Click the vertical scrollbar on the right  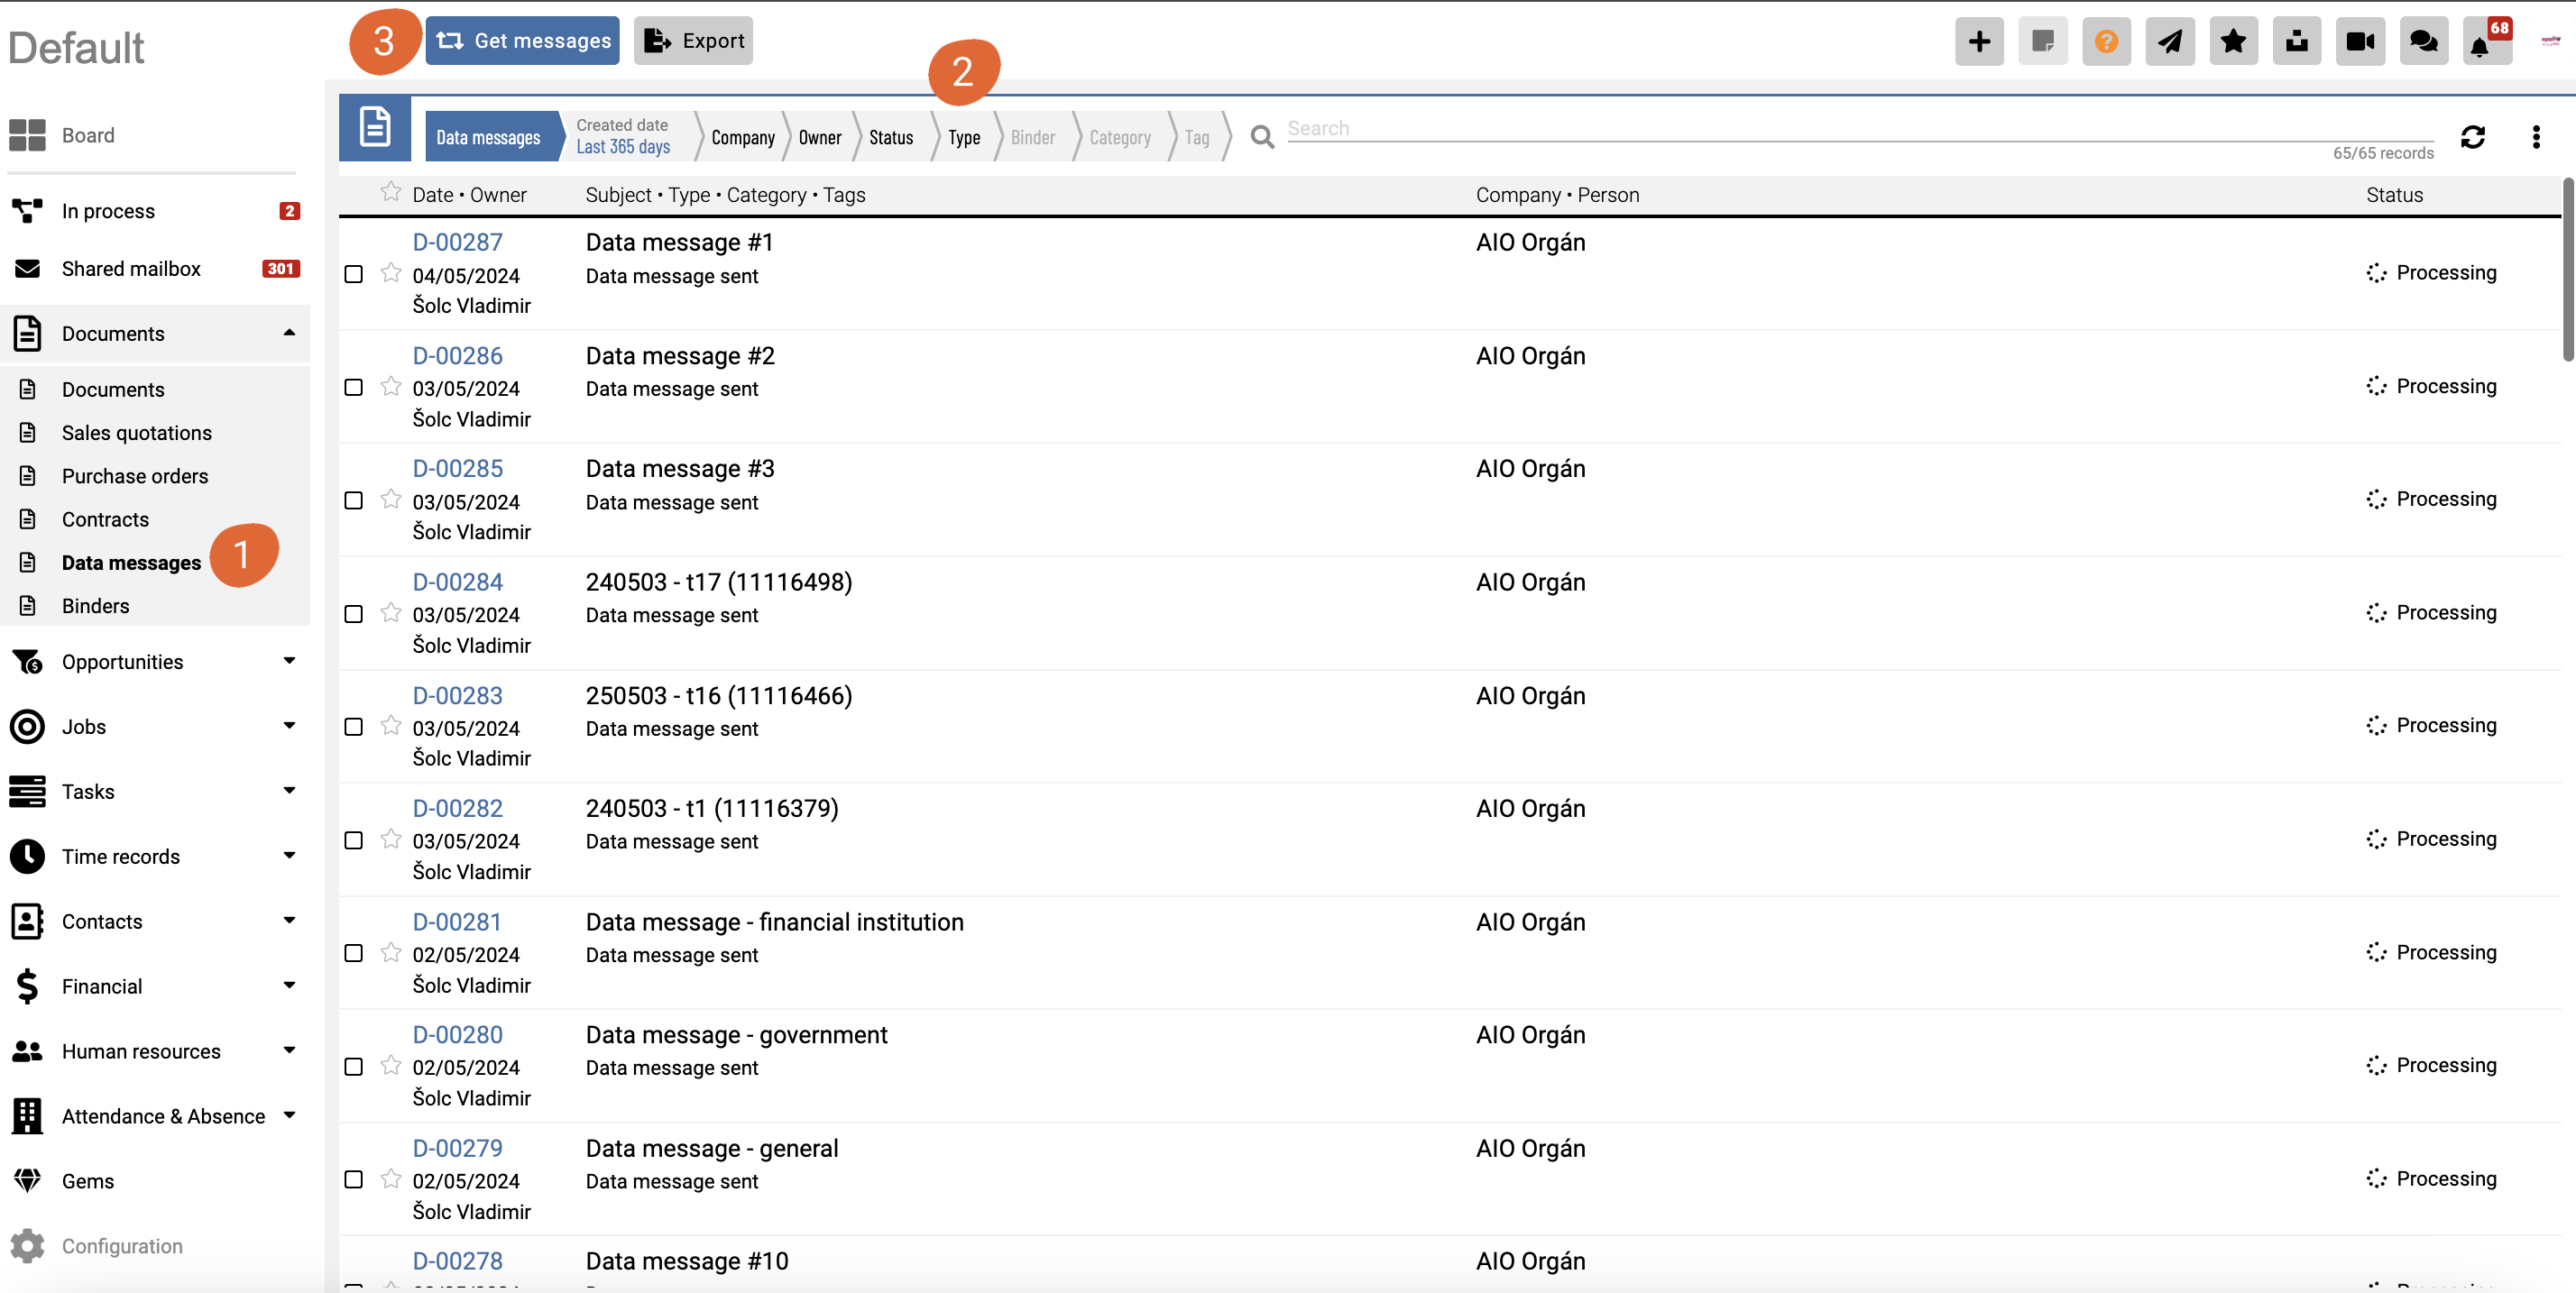coord(2568,269)
